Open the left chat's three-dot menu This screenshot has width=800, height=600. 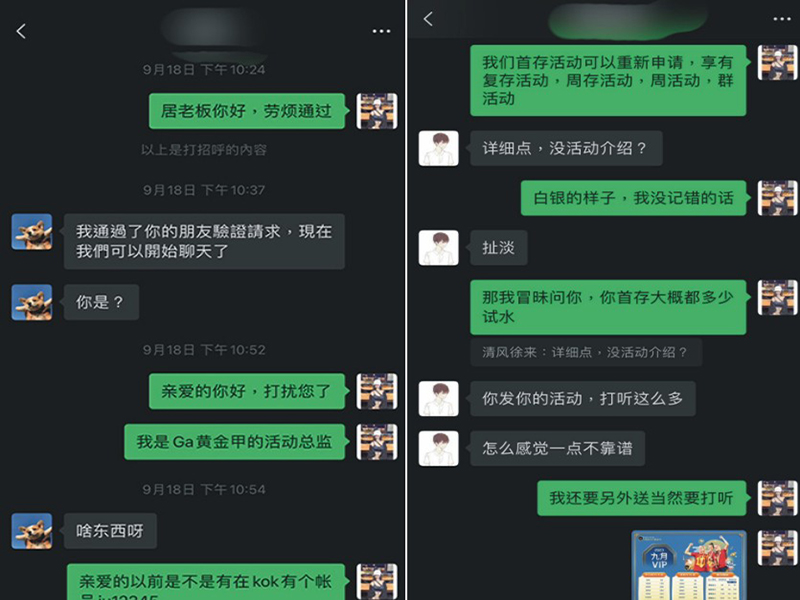(x=381, y=31)
